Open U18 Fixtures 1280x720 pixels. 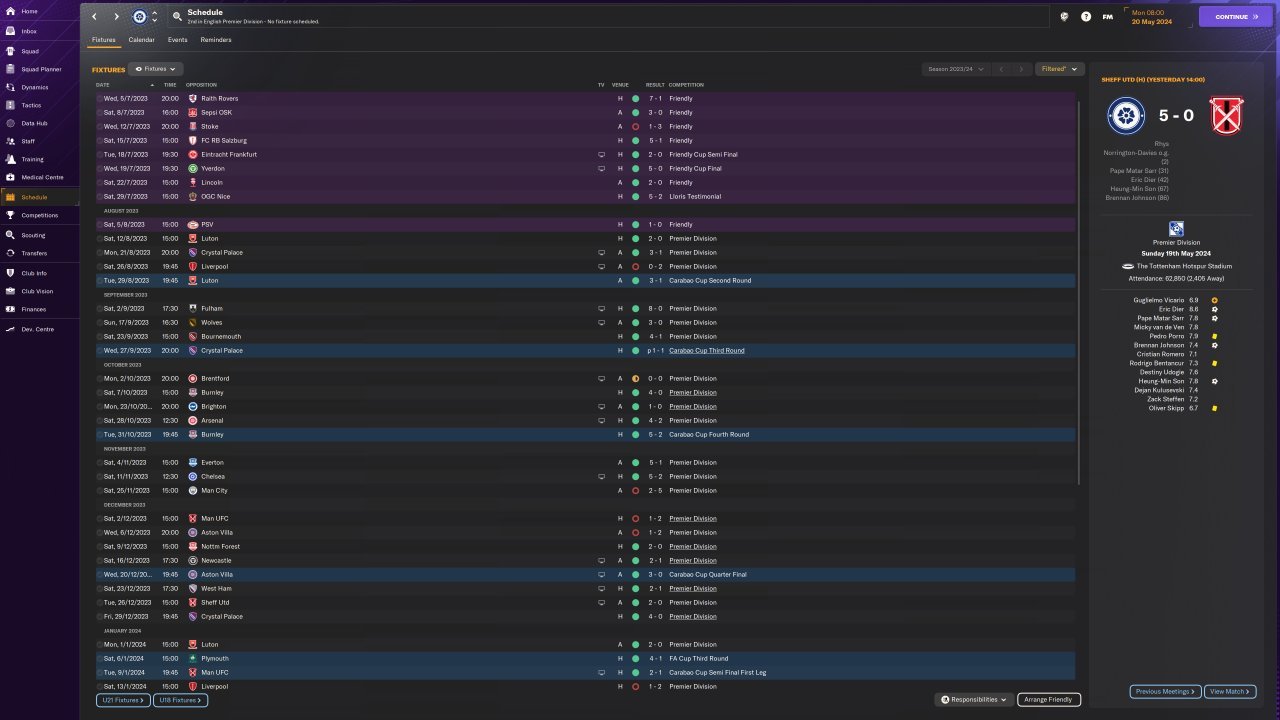click(x=181, y=700)
